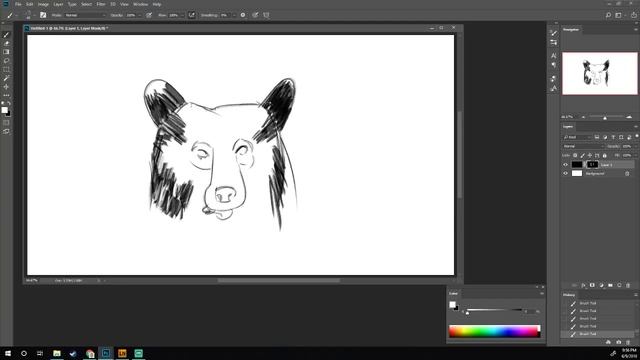This screenshot has width=640, height=360.
Task: Open the Opacity dropdown in options bar
Action: pyautogui.click(x=140, y=15)
